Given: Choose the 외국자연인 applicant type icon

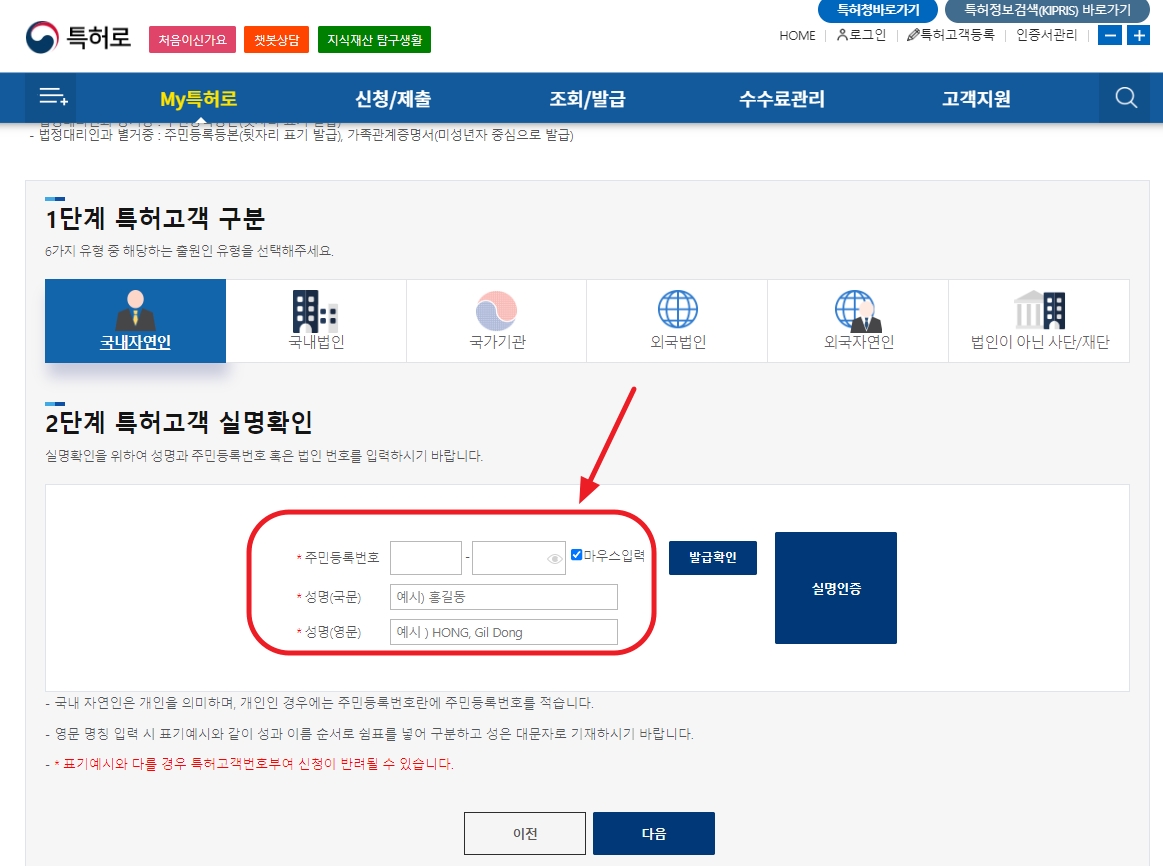Looking at the screenshot, I should coord(858,320).
